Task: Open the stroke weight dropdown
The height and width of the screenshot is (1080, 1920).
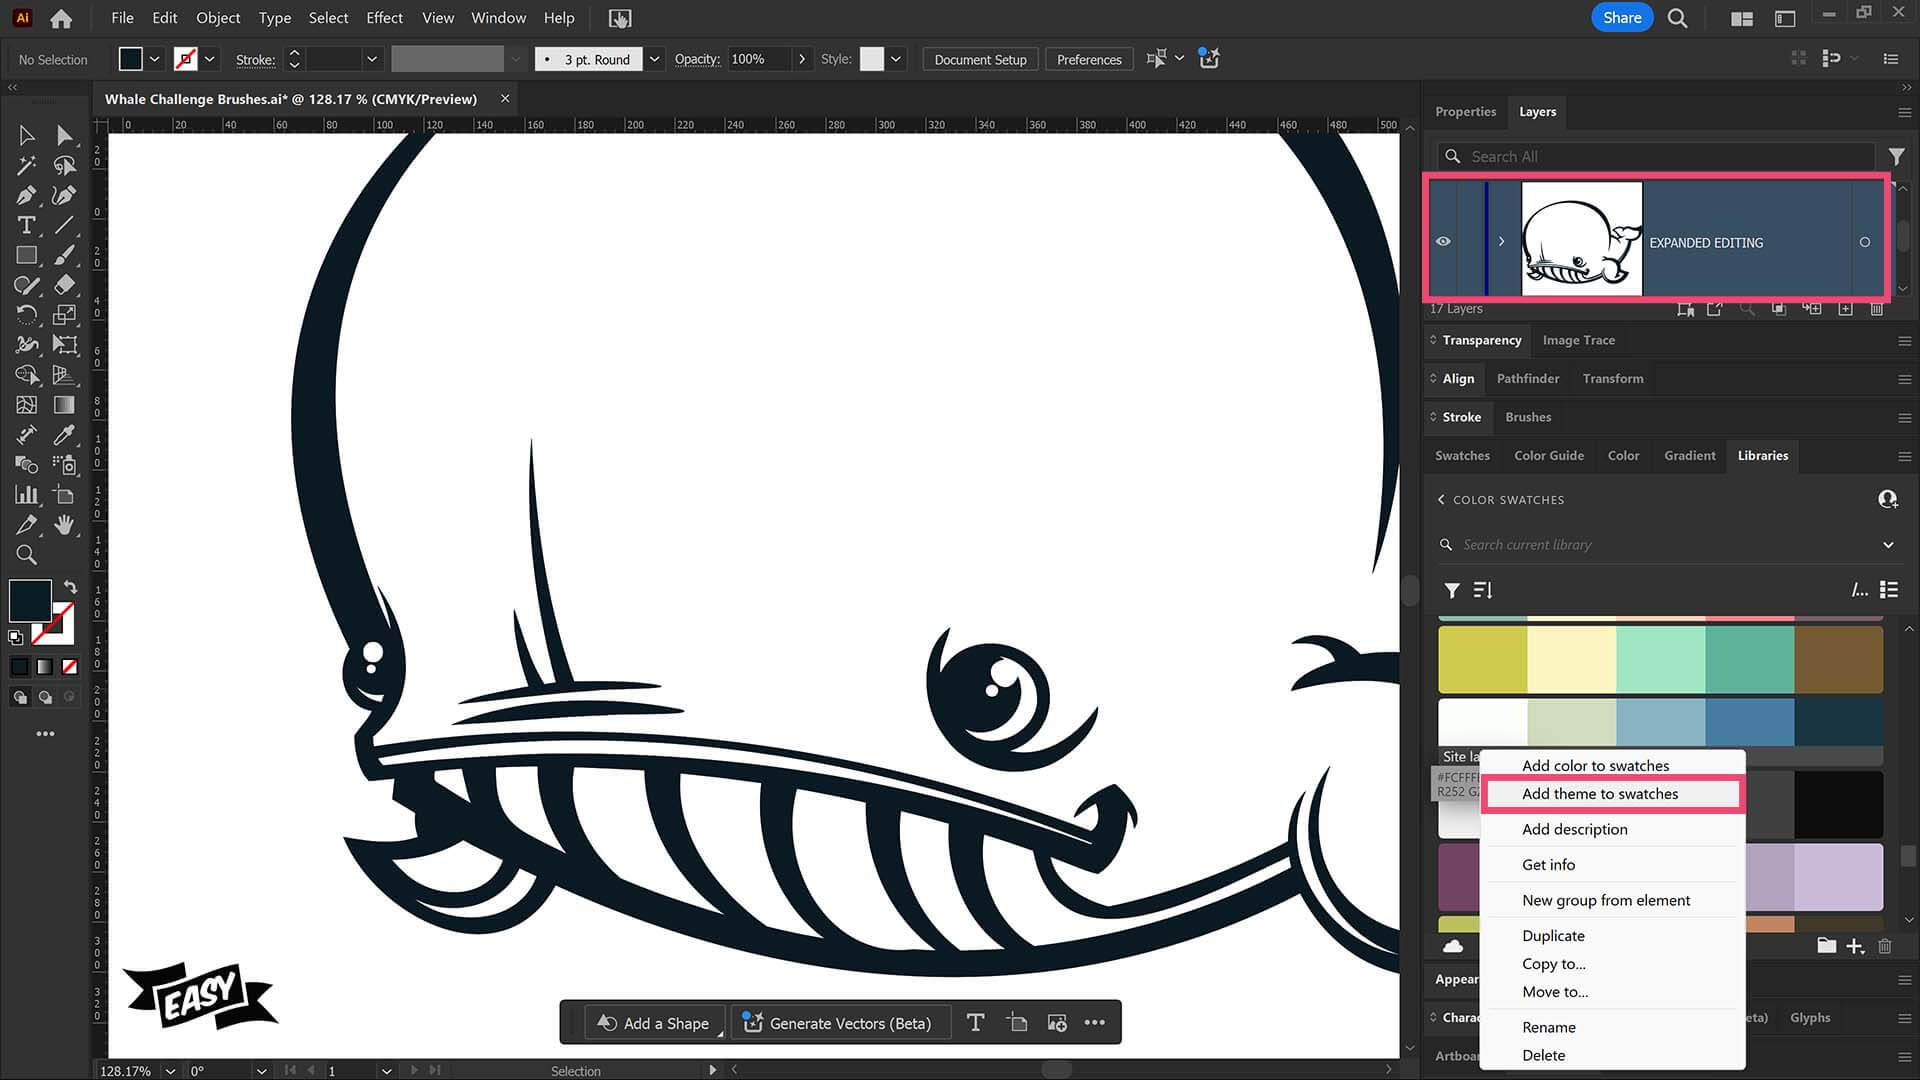Action: [x=372, y=59]
